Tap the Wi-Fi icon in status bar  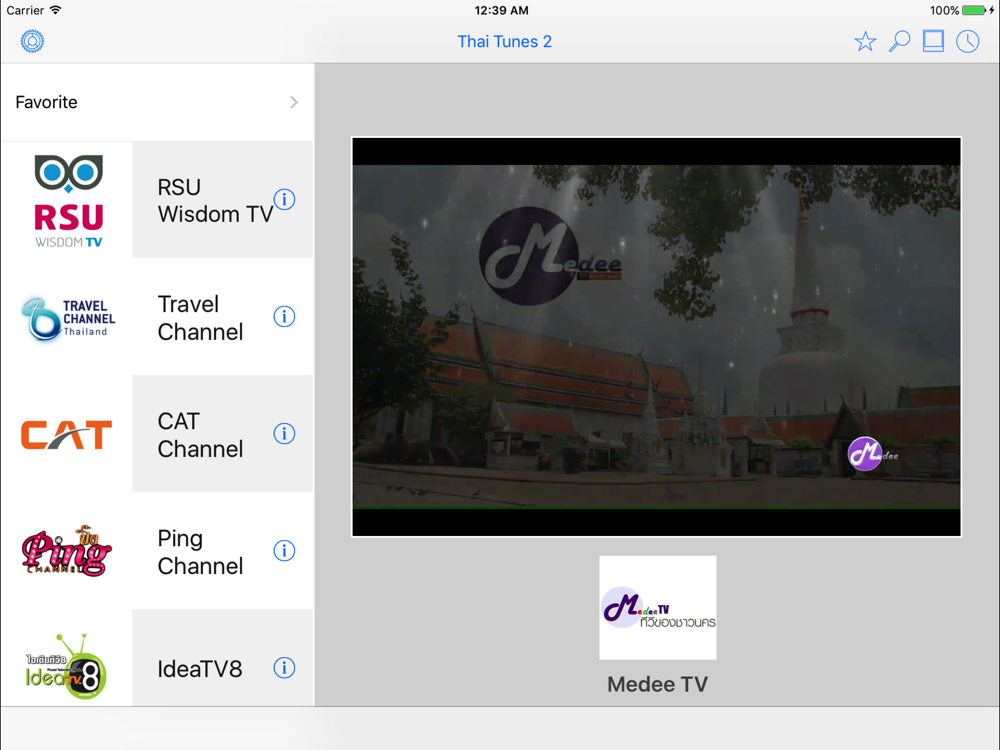click(x=55, y=10)
